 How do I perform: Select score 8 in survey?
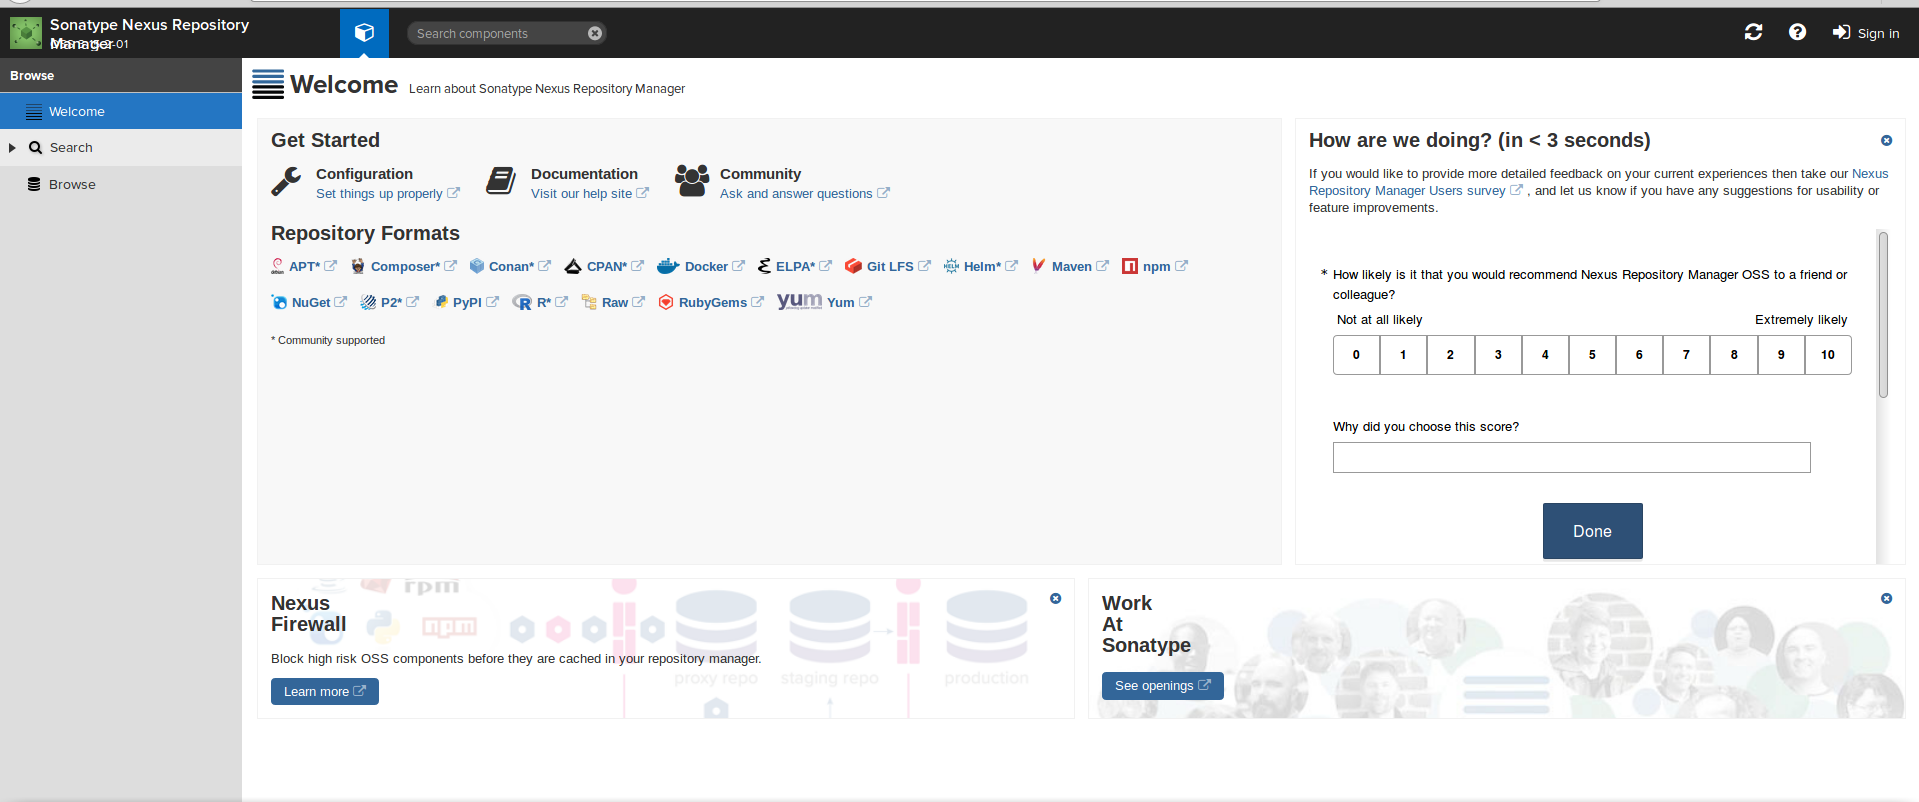(x=1734, y=355)
